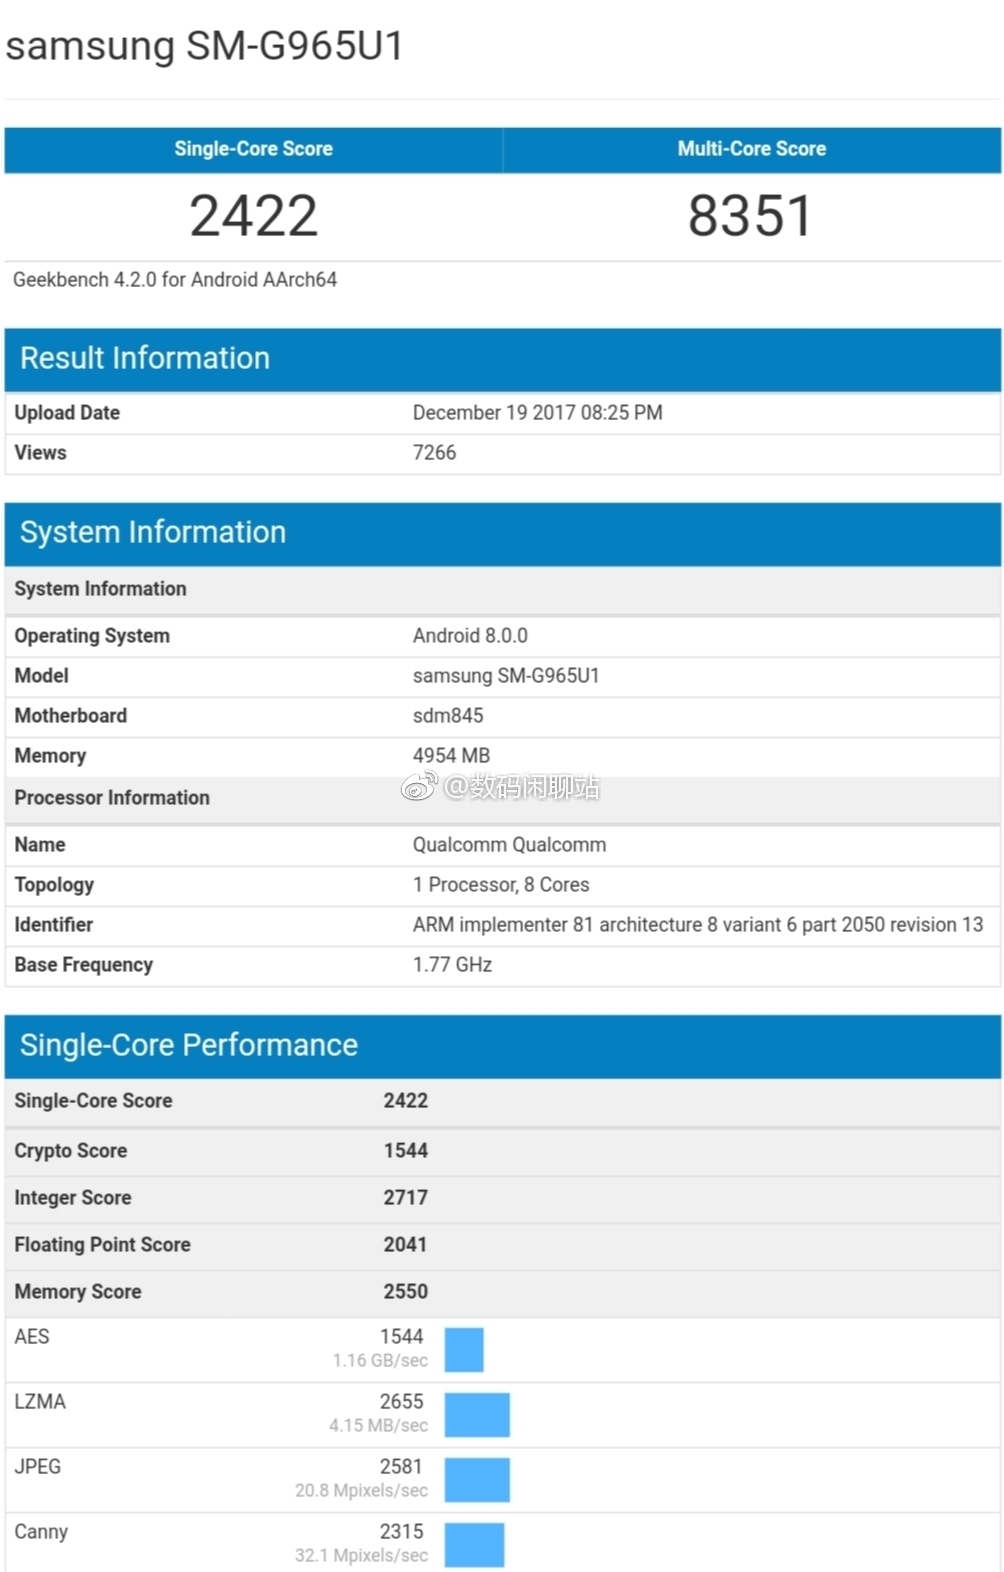This screenshot has height=1572, width=1004.
Task: Select the Motherboard label
Action: point(70,716)
